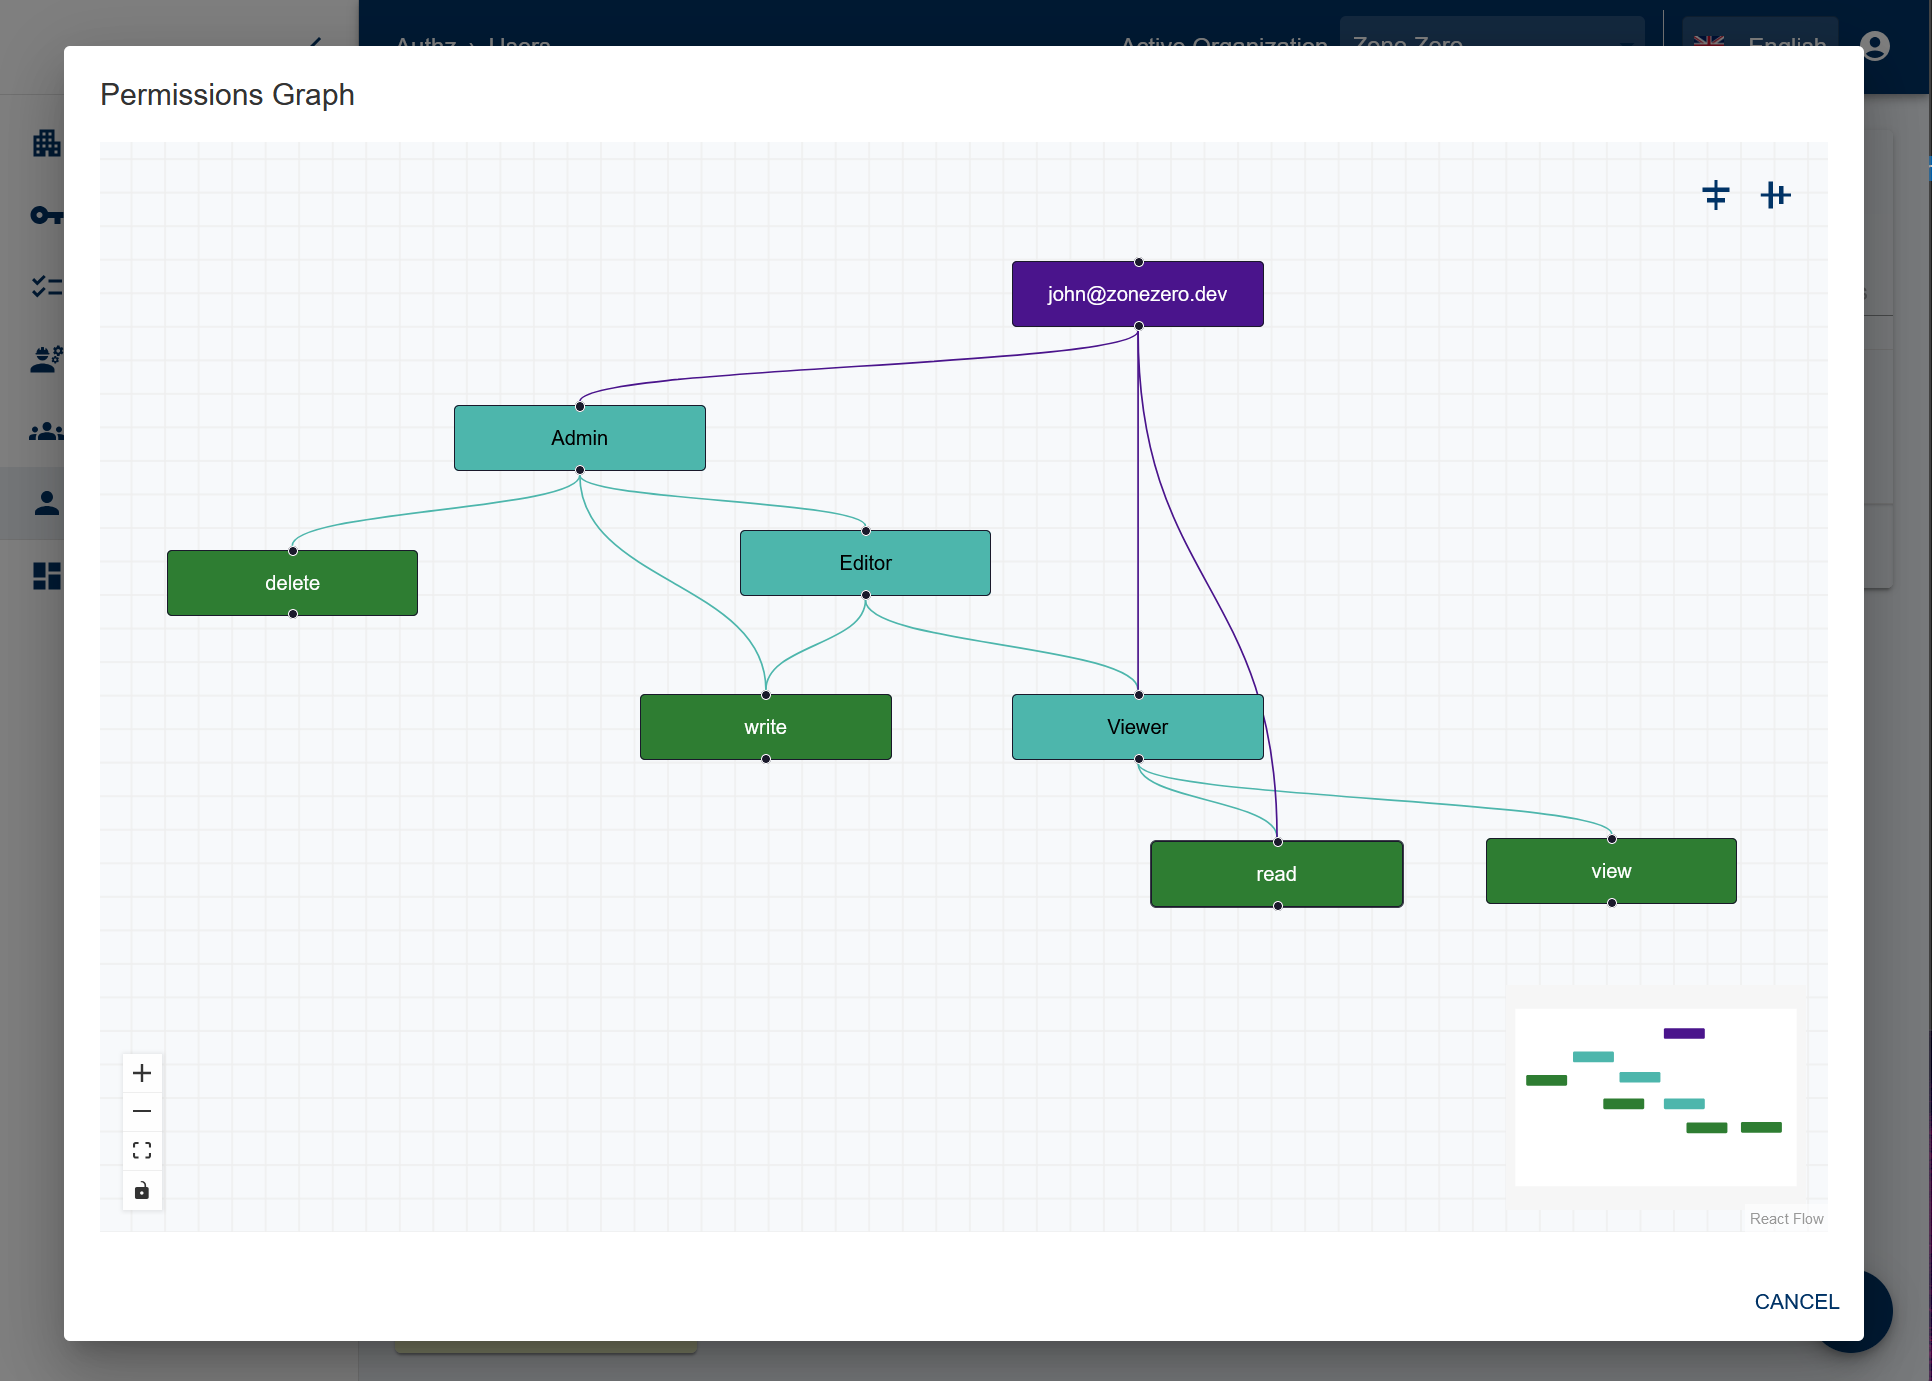Open the users person sidebar icon
This screenshot has width=1932, height=1381.
click(46, 503)
